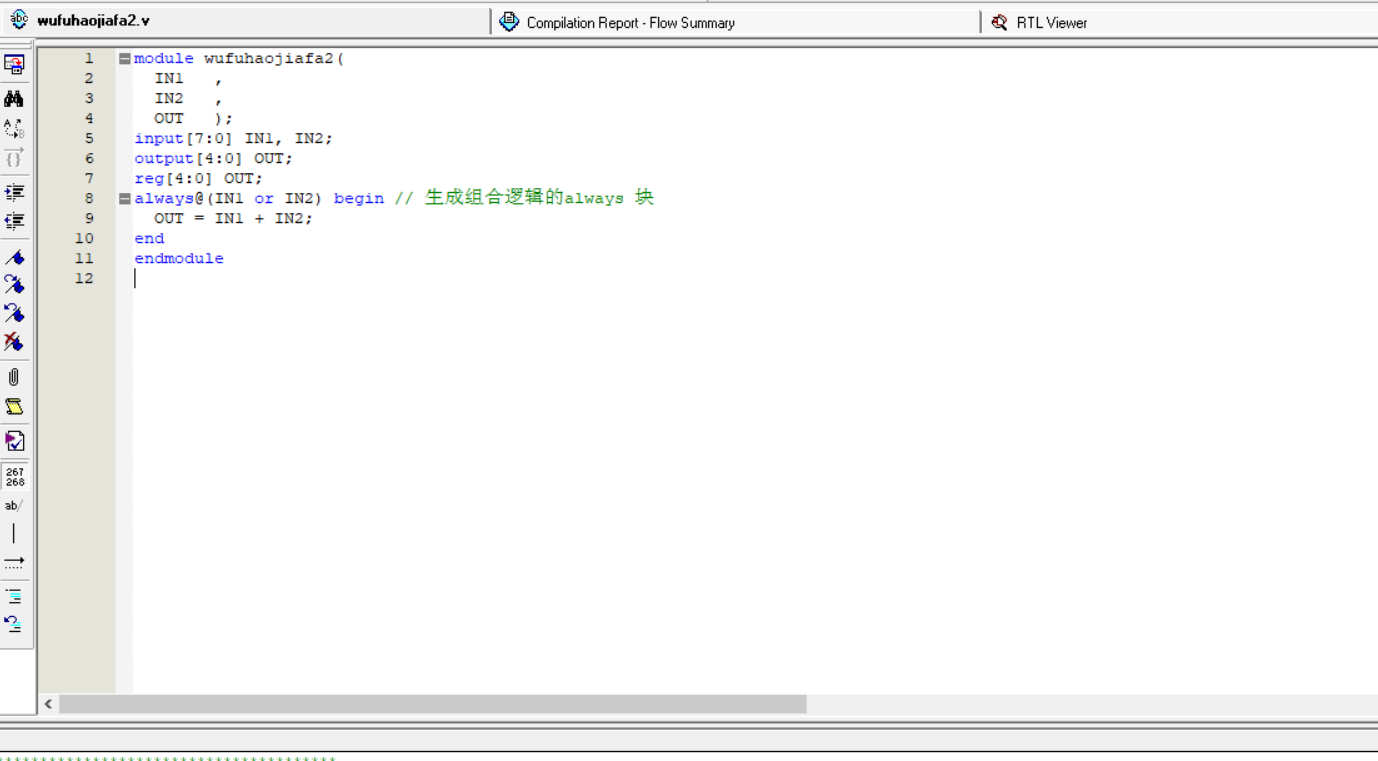Viewport: 1378px width, 761px height.
Task: Toggle line numbers with the 267/268 icon
Action: [x=14, y=476]
